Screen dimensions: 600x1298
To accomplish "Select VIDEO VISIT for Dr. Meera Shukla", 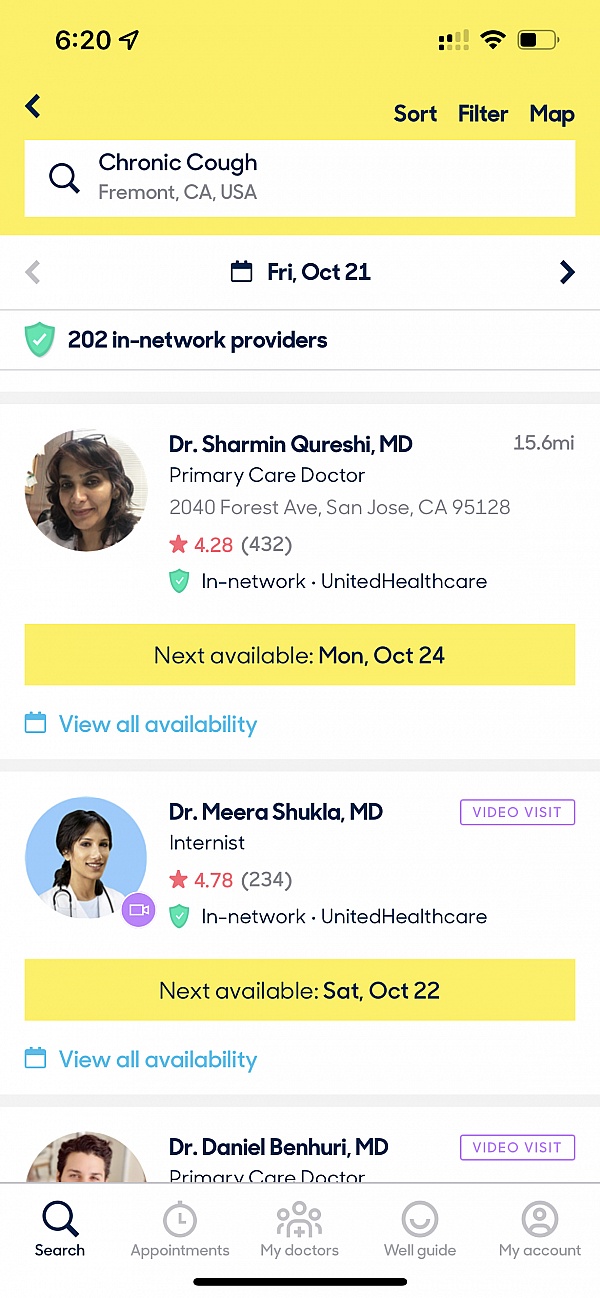I will tap(517, 812).
